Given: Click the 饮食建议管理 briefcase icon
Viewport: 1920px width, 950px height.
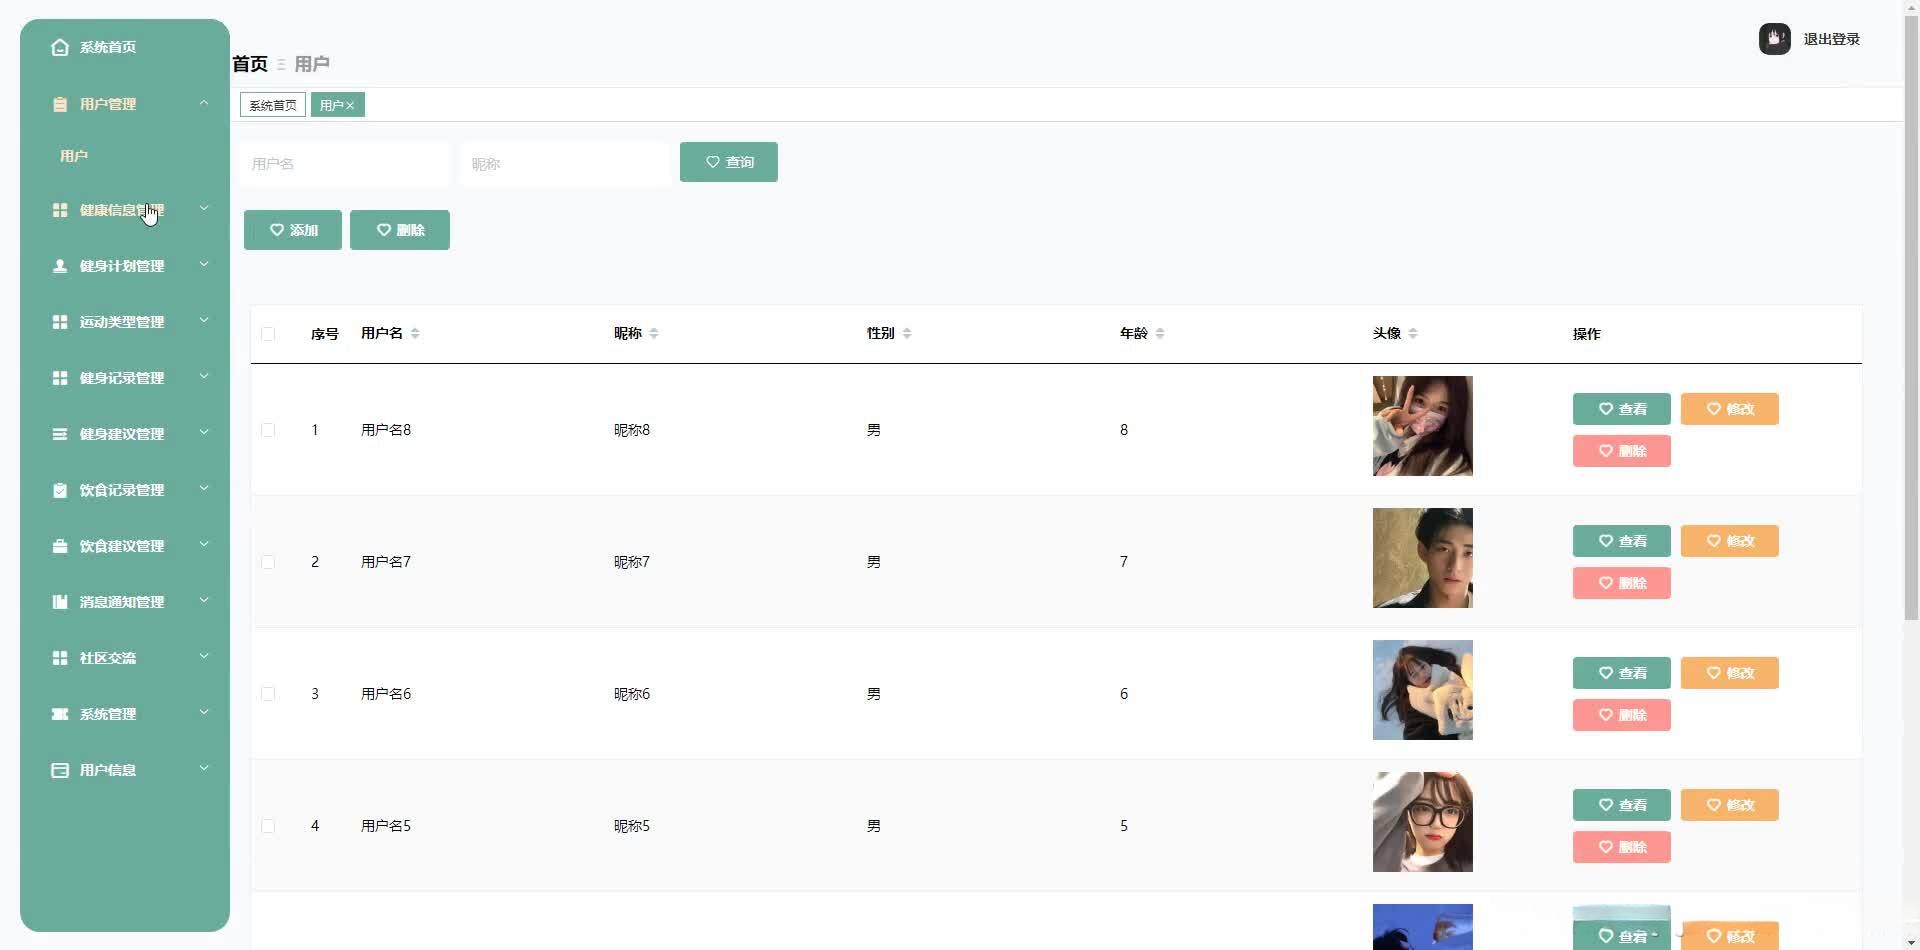Looking at the screenshot, I should pyautogui.click(x=60, y=546).
